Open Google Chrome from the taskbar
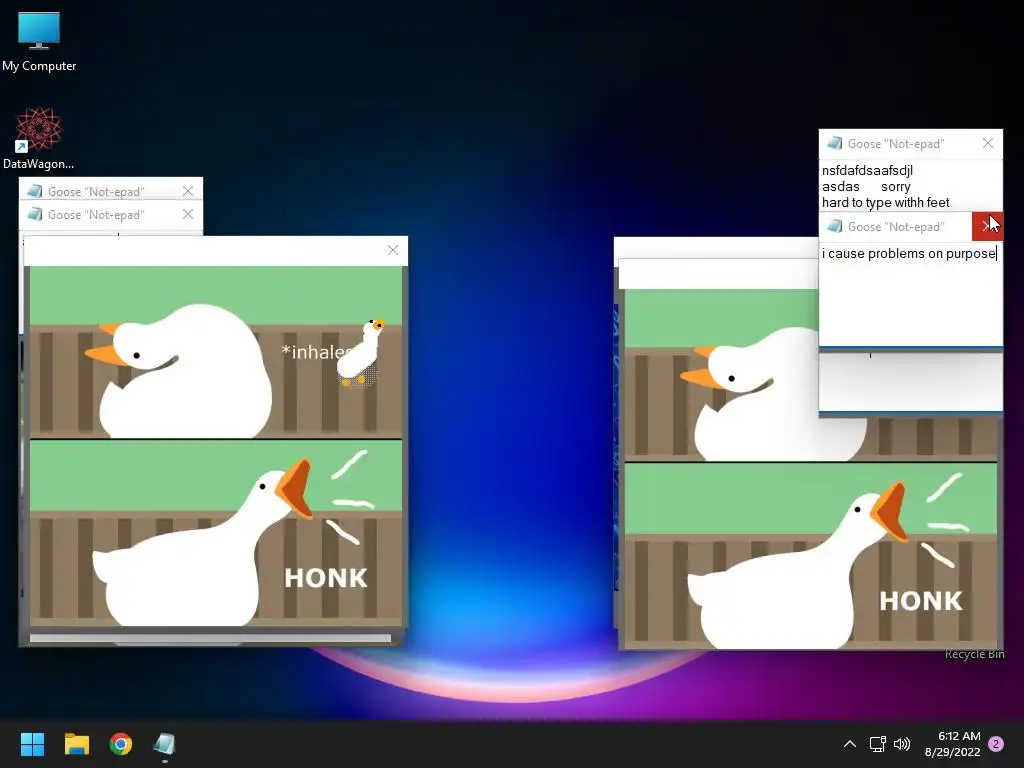 pyautogui.click(x=121, y=744)
